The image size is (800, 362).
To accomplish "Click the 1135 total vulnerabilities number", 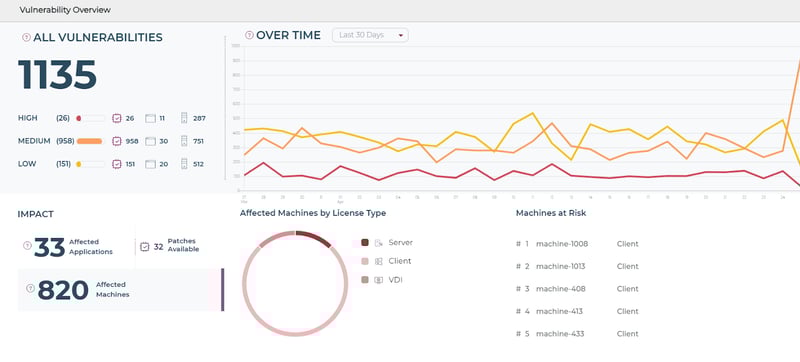I will (x=57, y=75).
